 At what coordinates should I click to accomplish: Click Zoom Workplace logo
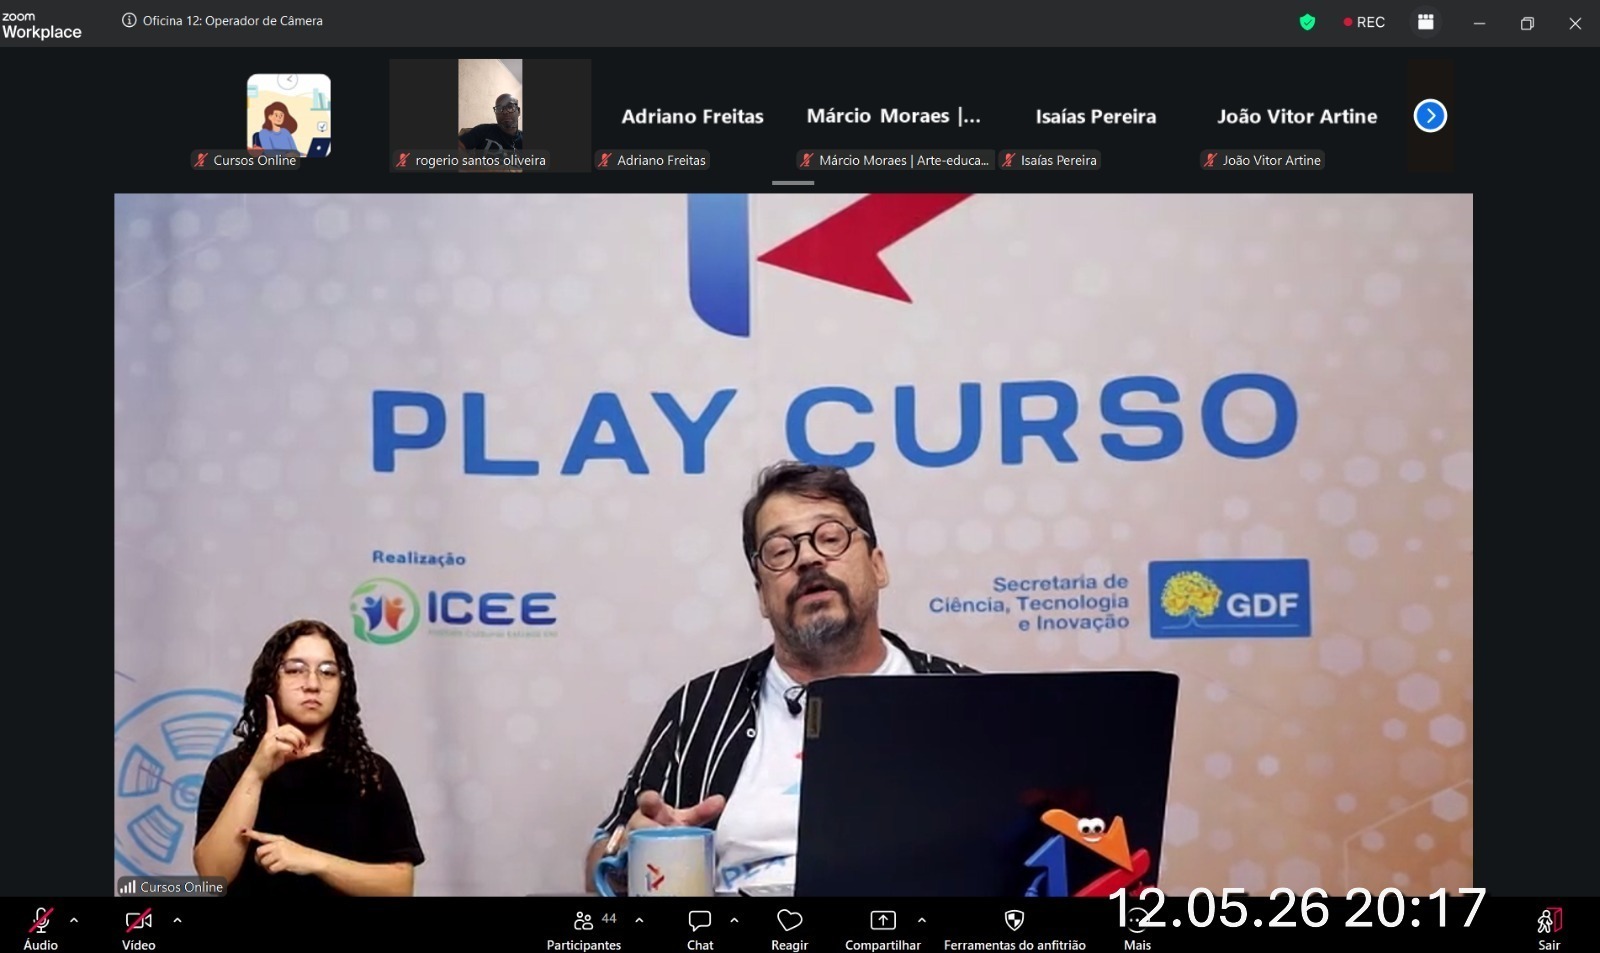click(41, 25)
